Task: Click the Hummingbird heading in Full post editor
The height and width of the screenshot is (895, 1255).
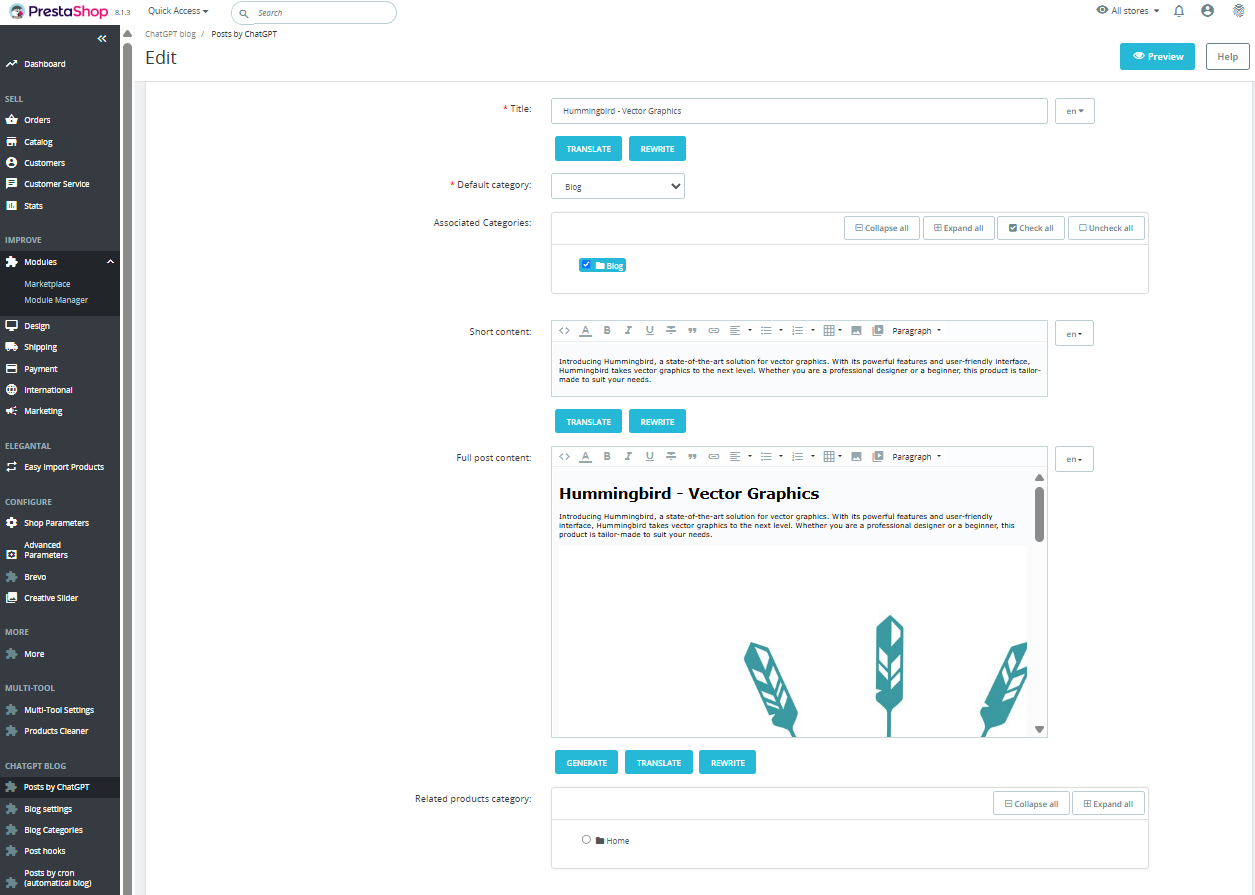Action: click(689, 493)
